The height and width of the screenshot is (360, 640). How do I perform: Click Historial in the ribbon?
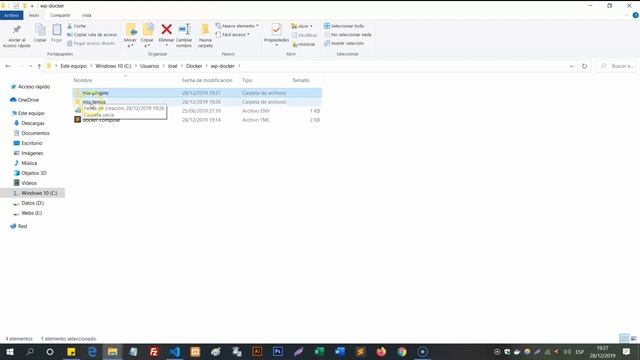coord(304,44)
